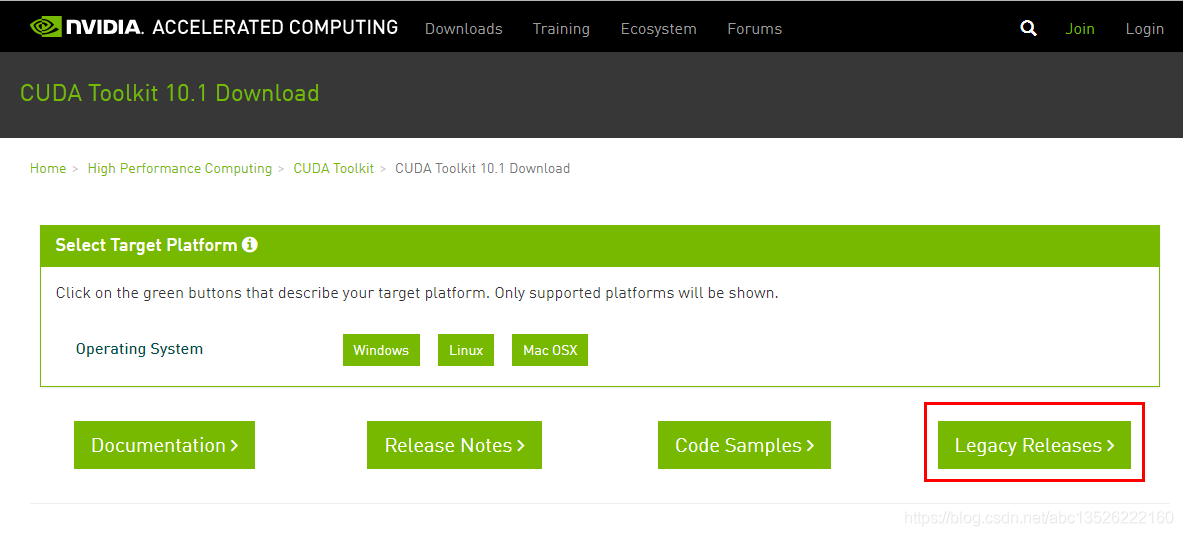1183x536 pixels.
Task: Click the Join link
Action: pyautogui.click(x=1080, y=29)
